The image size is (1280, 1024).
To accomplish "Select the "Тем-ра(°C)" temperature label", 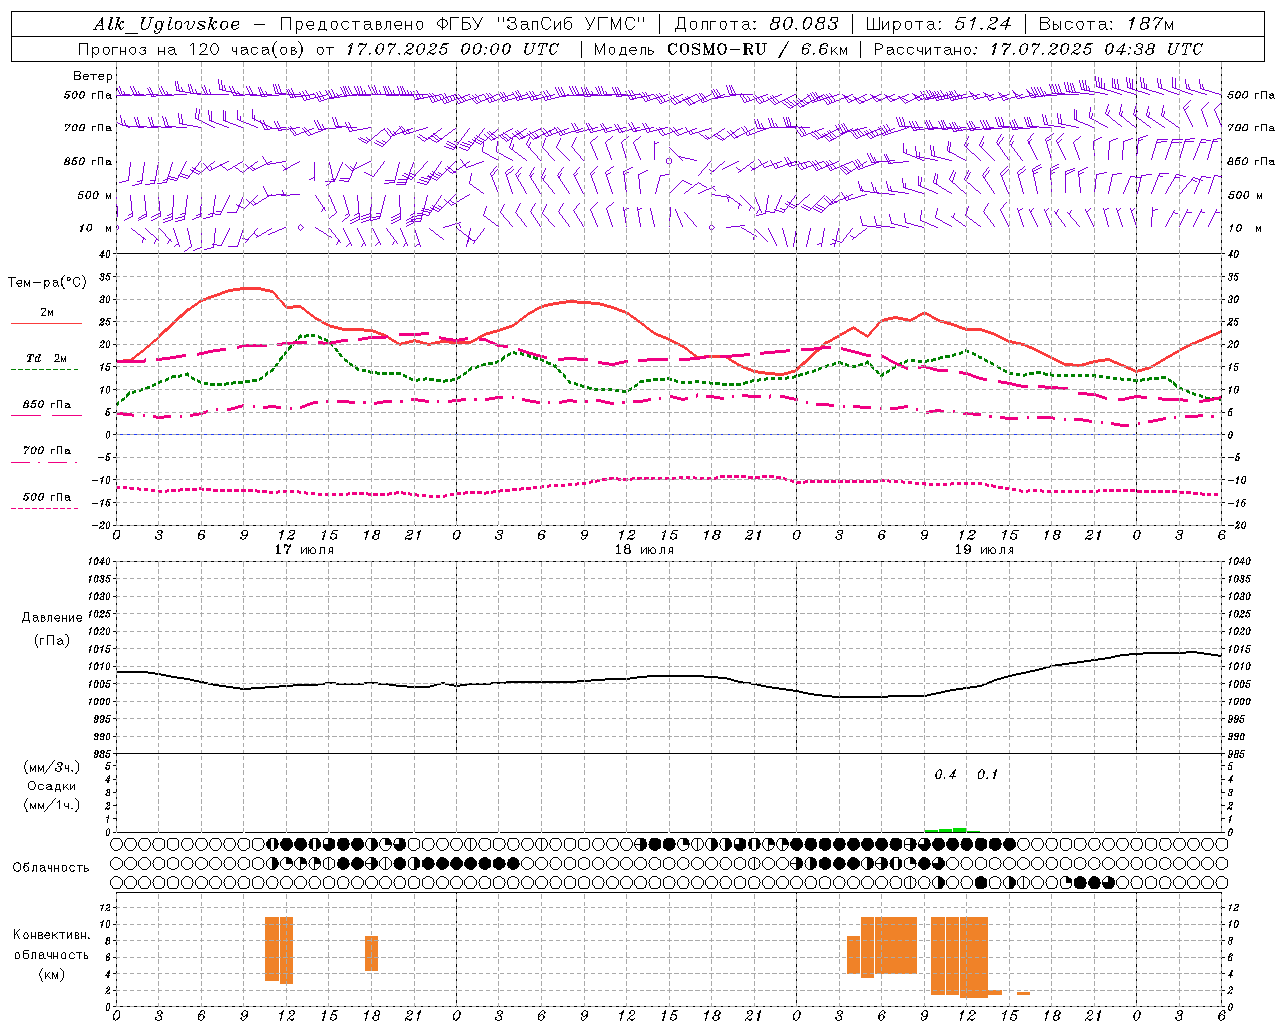I will pyautogui.click(x=47, y=283).
